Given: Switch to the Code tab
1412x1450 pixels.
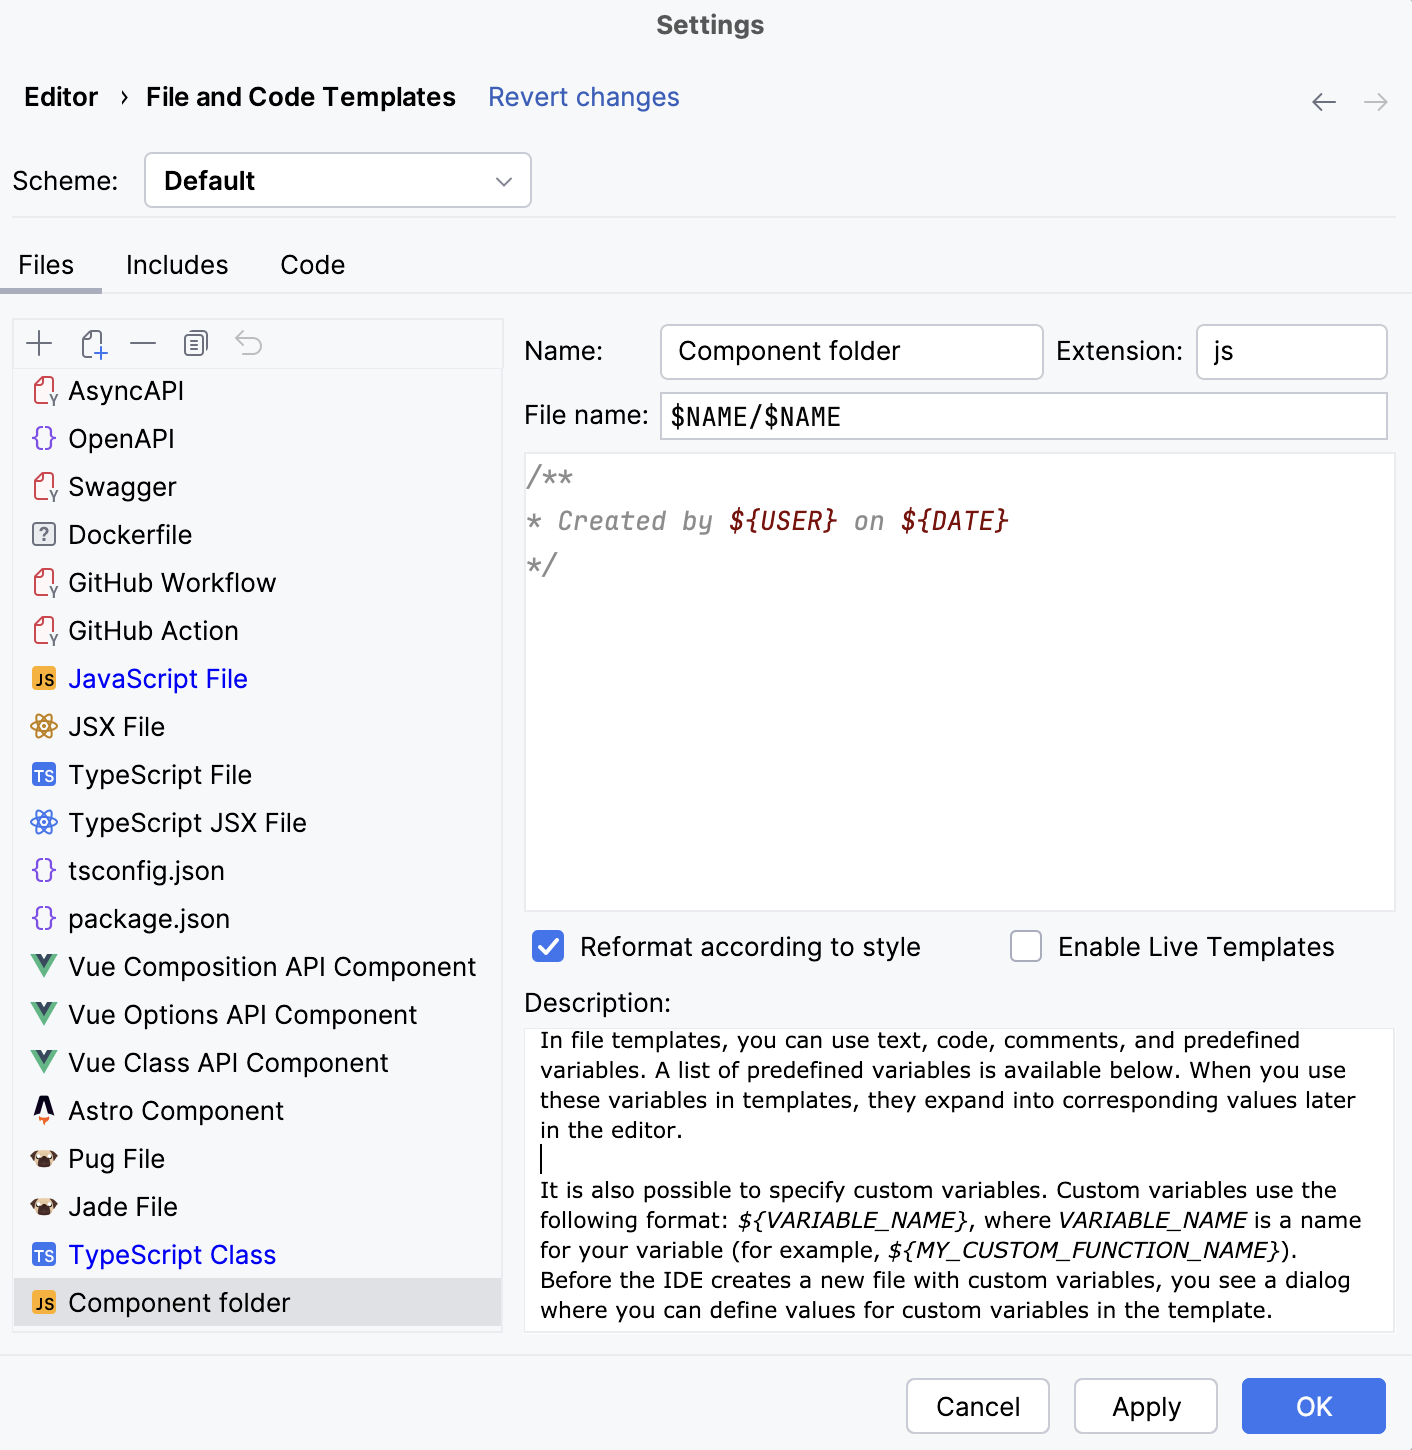Looking at the screenshot, I should pos(312,264).
